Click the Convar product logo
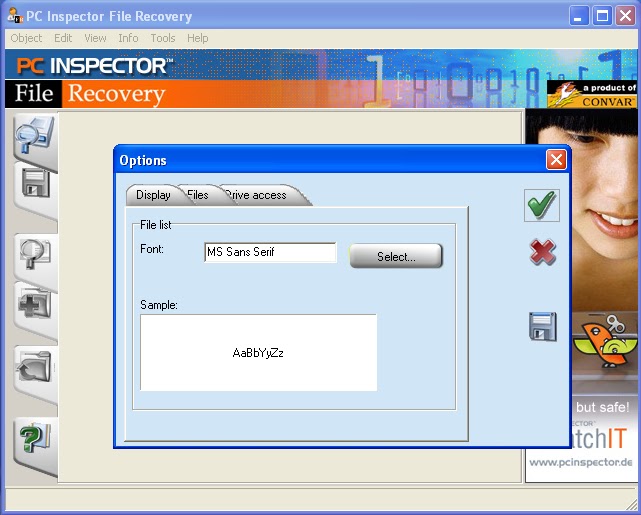The height and width of the screenshot is (515, 641). [592, 94]
